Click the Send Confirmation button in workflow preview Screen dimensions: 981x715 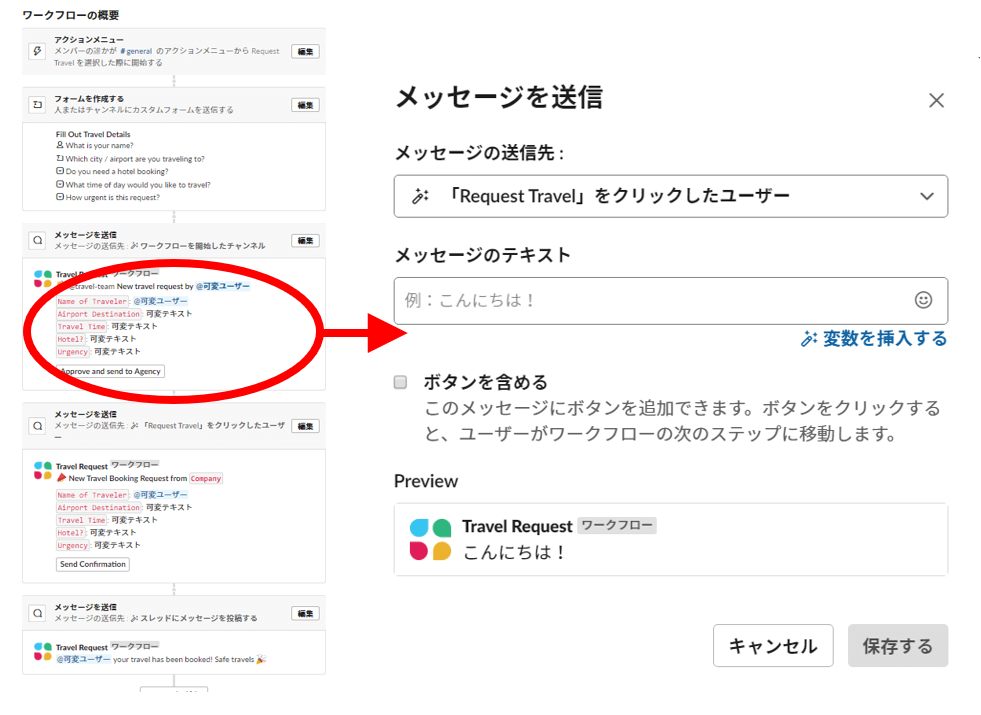93,564
